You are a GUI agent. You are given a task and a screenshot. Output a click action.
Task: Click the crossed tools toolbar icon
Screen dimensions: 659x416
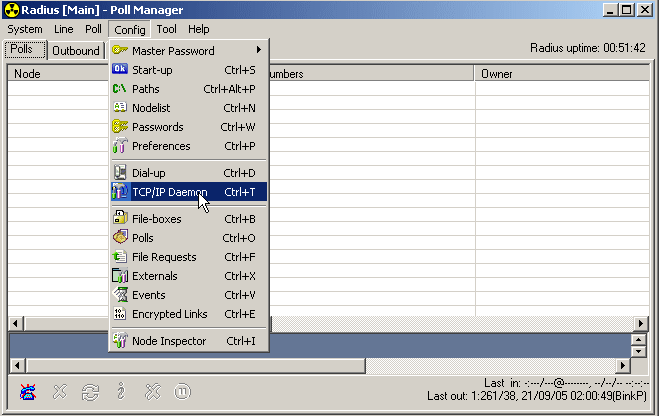click(153, 392)
